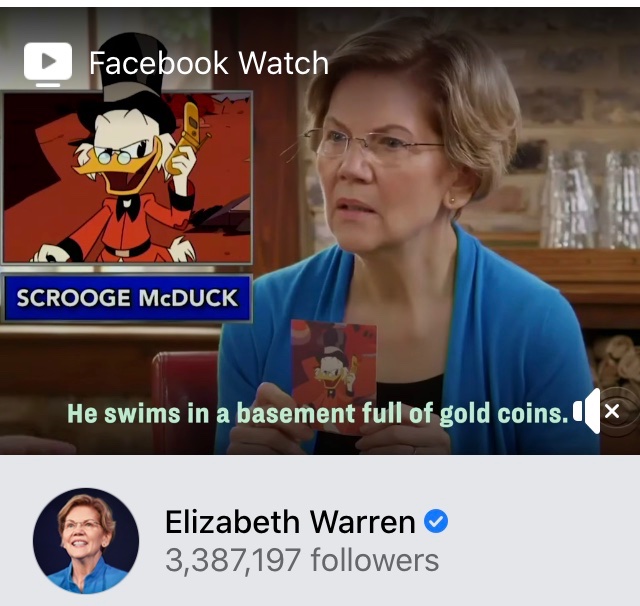Open Elizabeth Warren's round profile picture
Viewport: 640px width, 606px height.
[x=86, y=541]
